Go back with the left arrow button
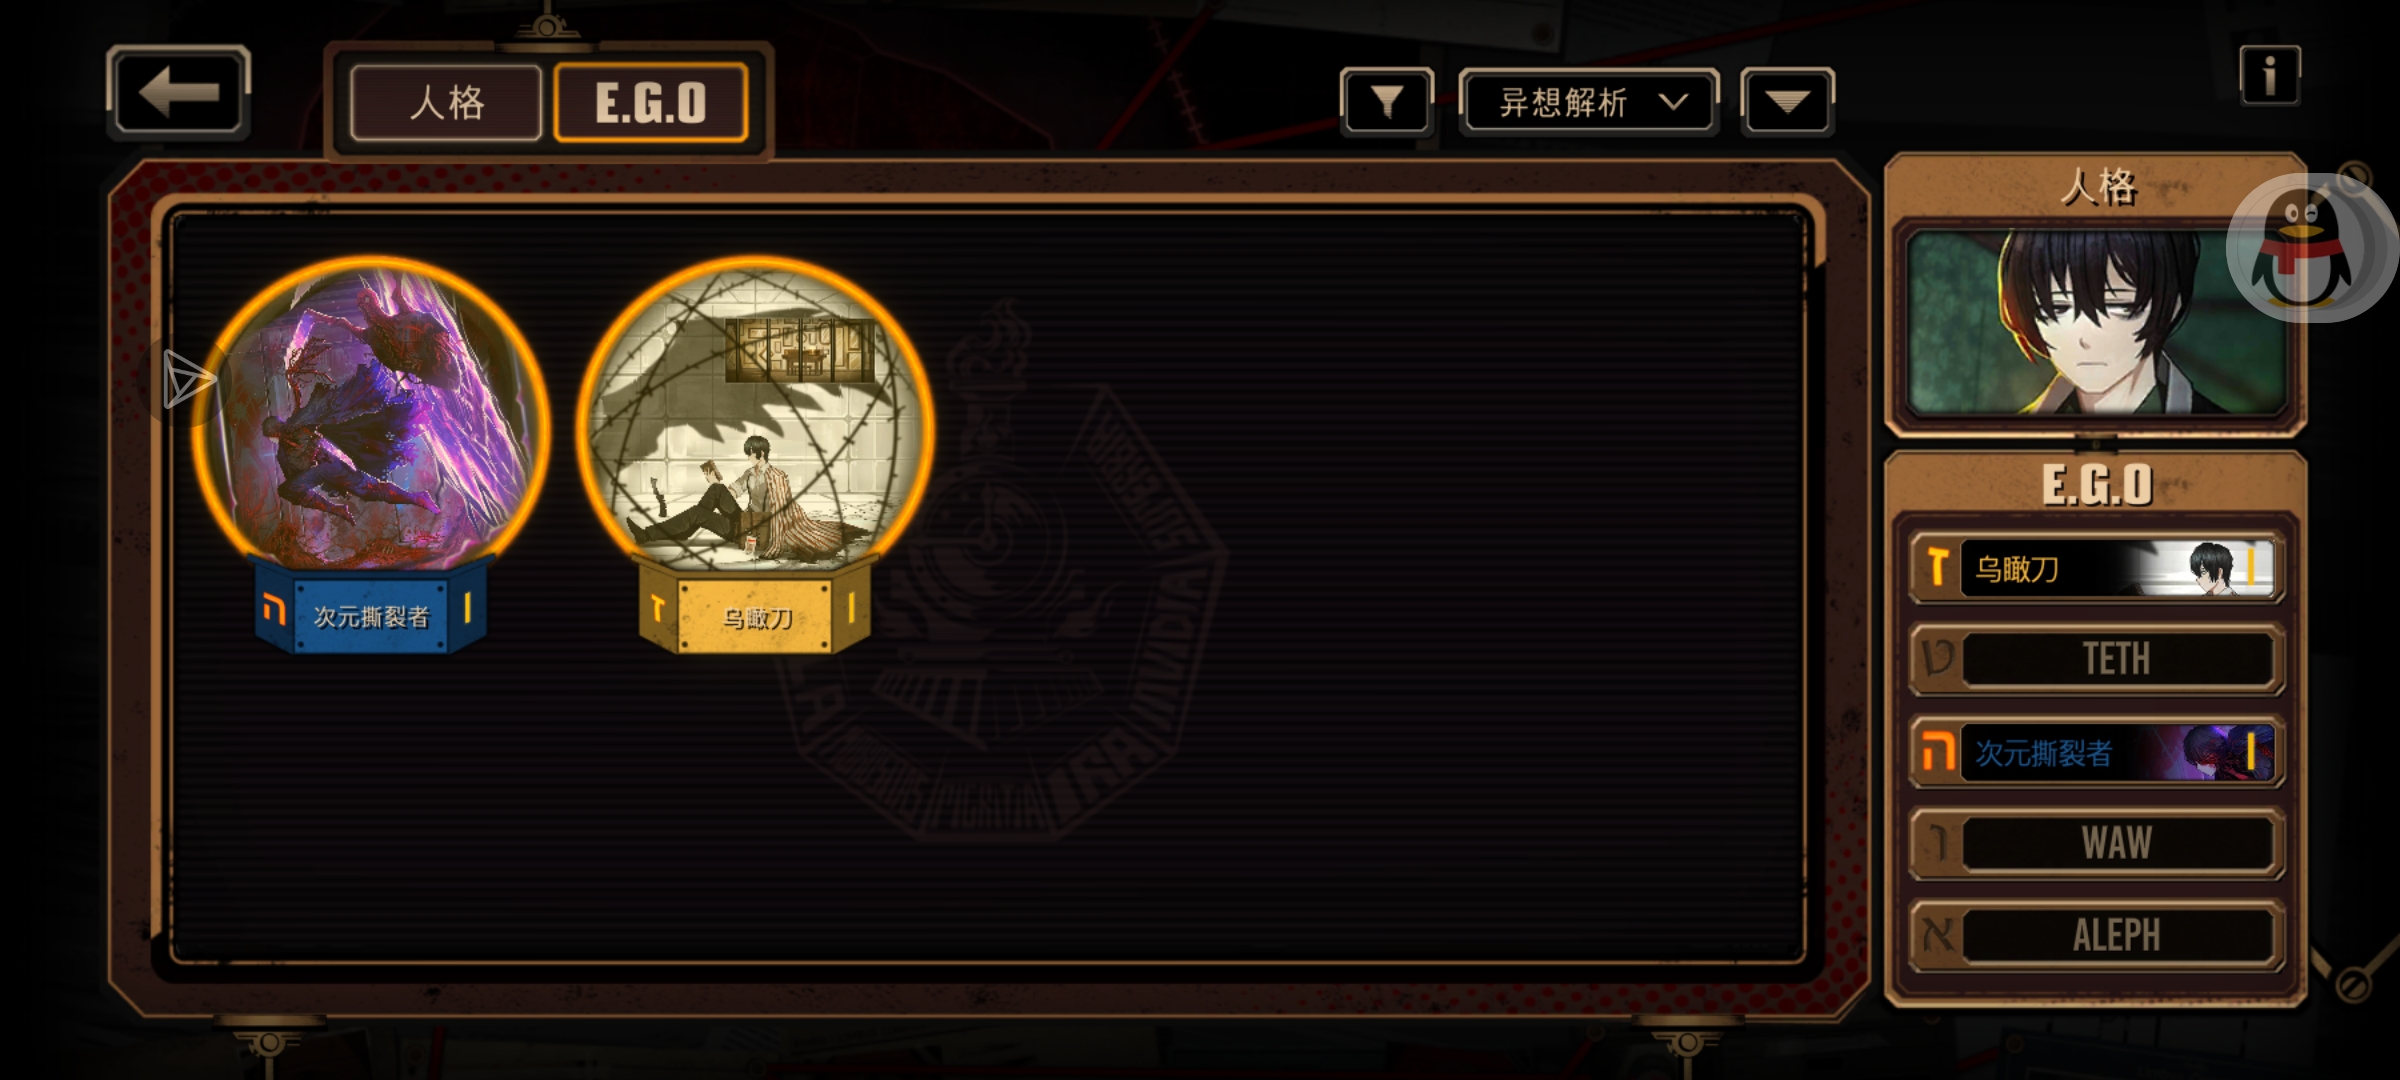 click(x=178, y=92)
